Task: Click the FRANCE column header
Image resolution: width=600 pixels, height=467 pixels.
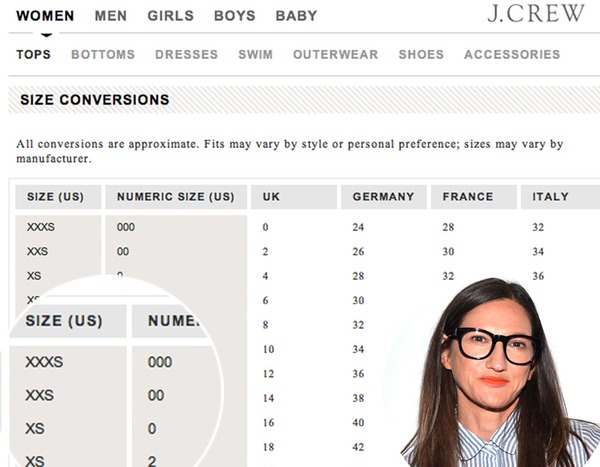Action: (x=474, y=197)
